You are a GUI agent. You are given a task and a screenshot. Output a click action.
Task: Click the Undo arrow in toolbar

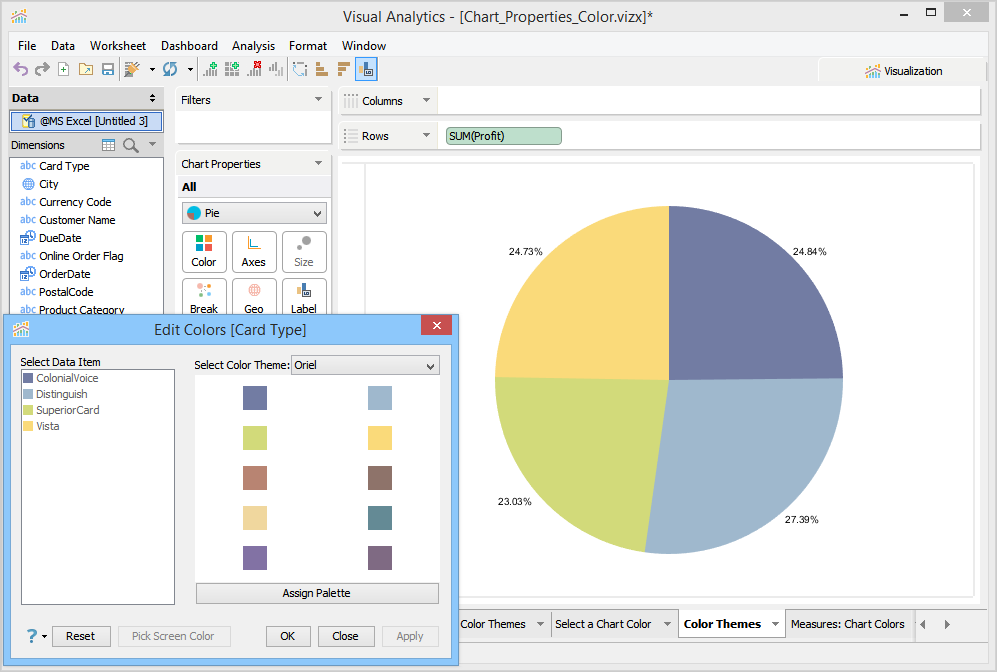pyautogui.click(x=20, y=69)
